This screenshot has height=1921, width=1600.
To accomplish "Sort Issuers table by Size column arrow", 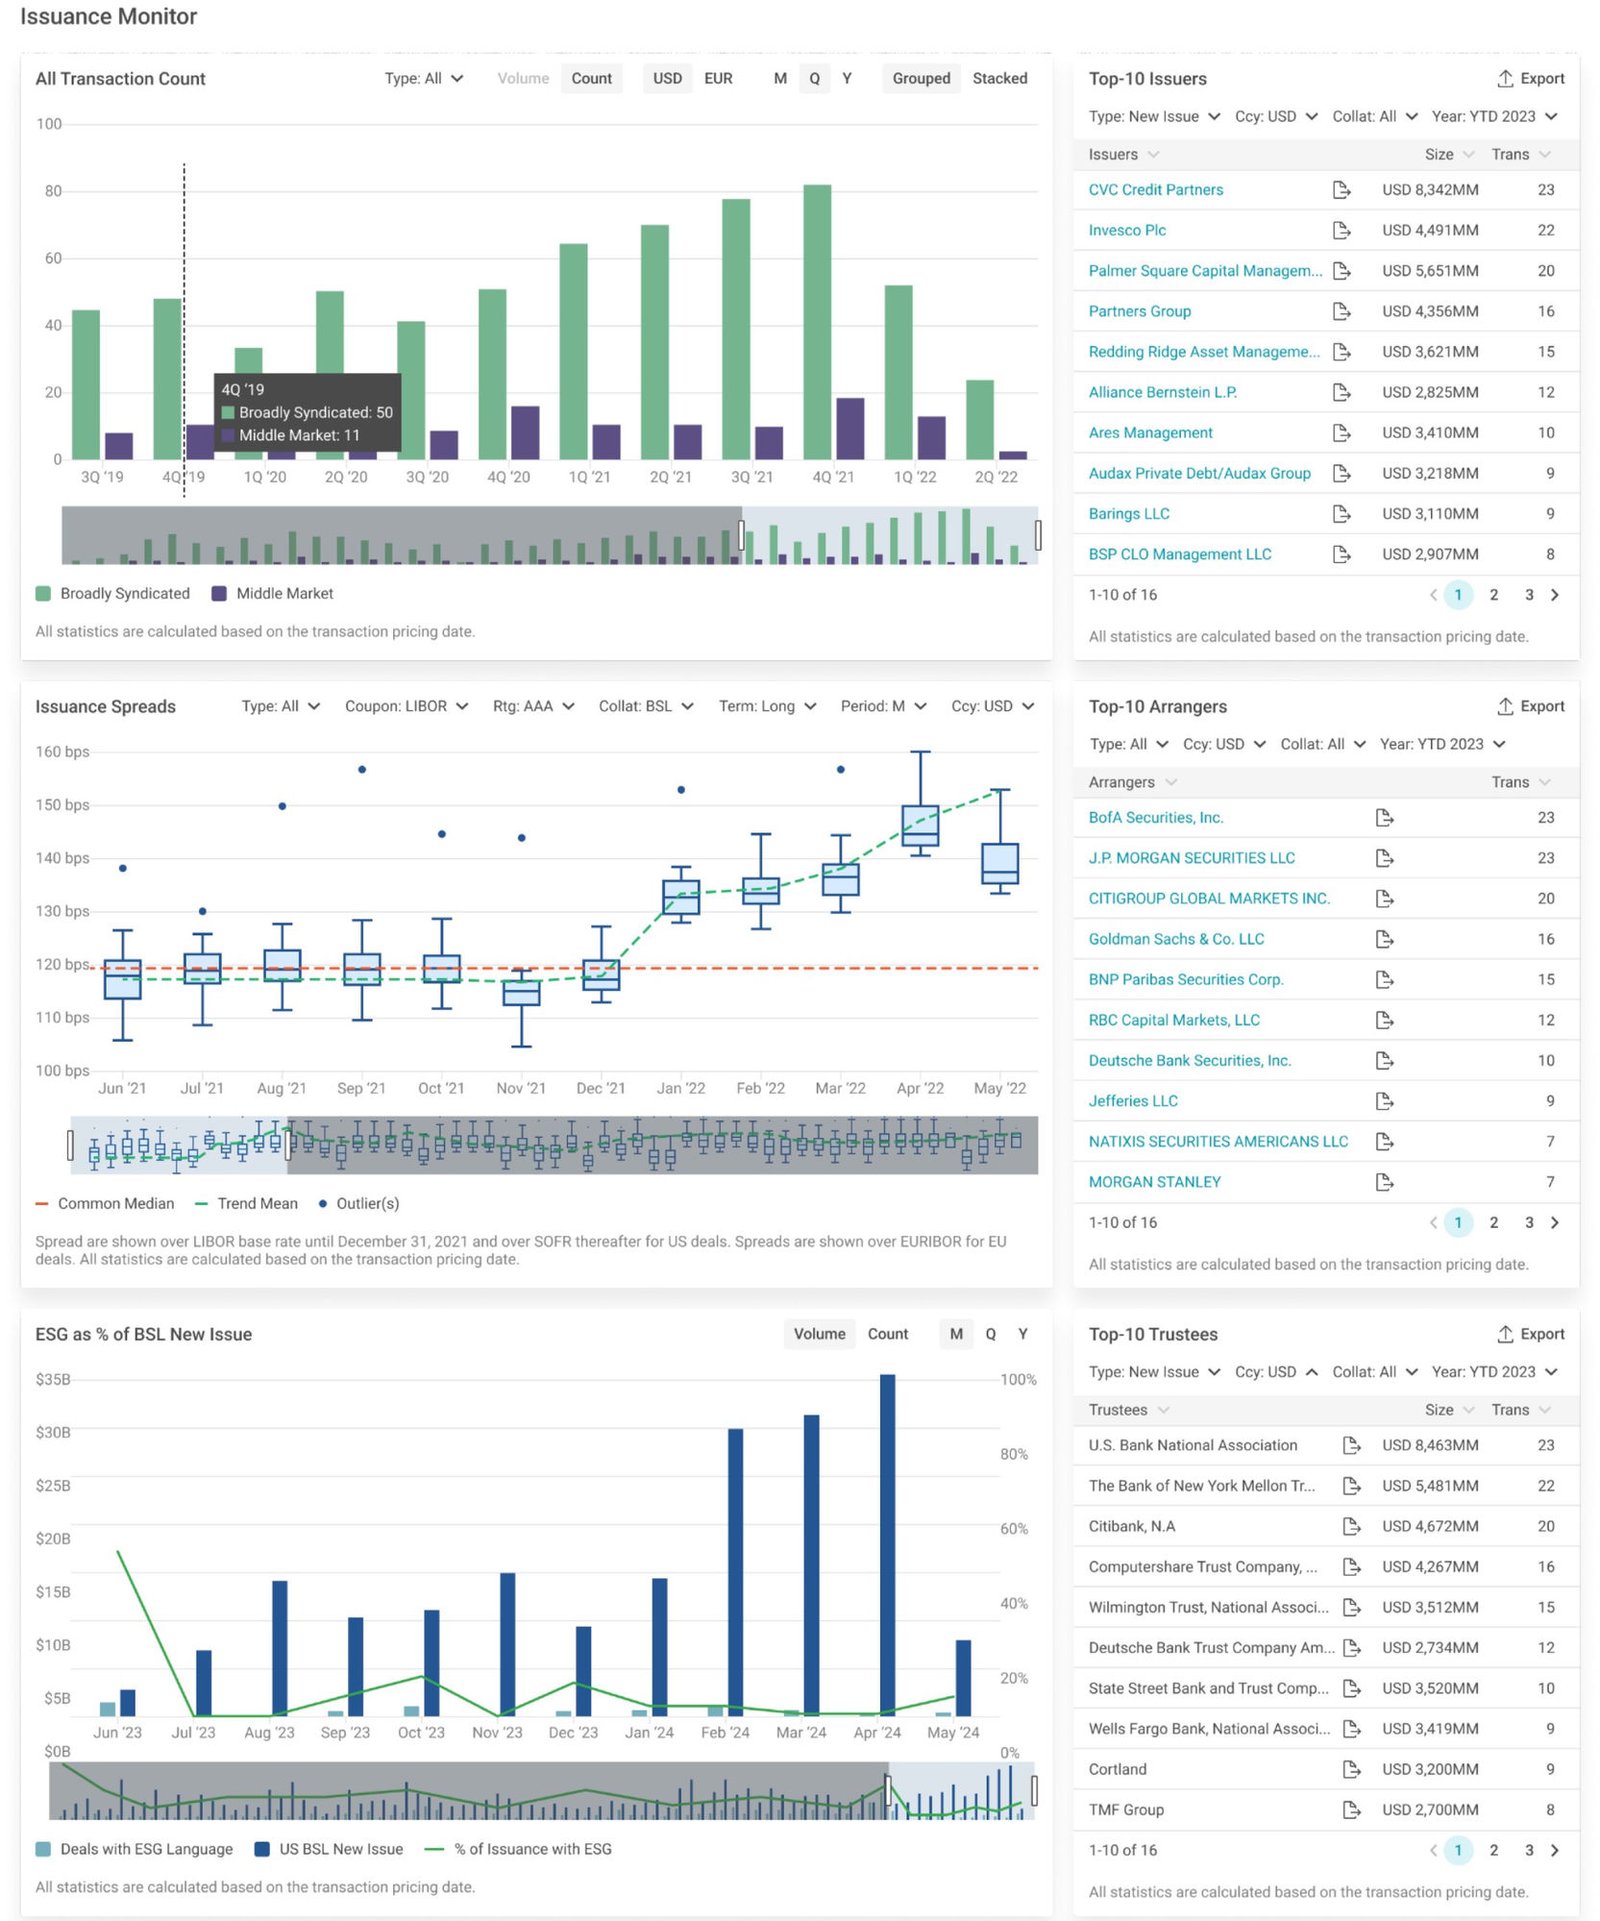I will pyautogui.click(x=1469, y=155).
